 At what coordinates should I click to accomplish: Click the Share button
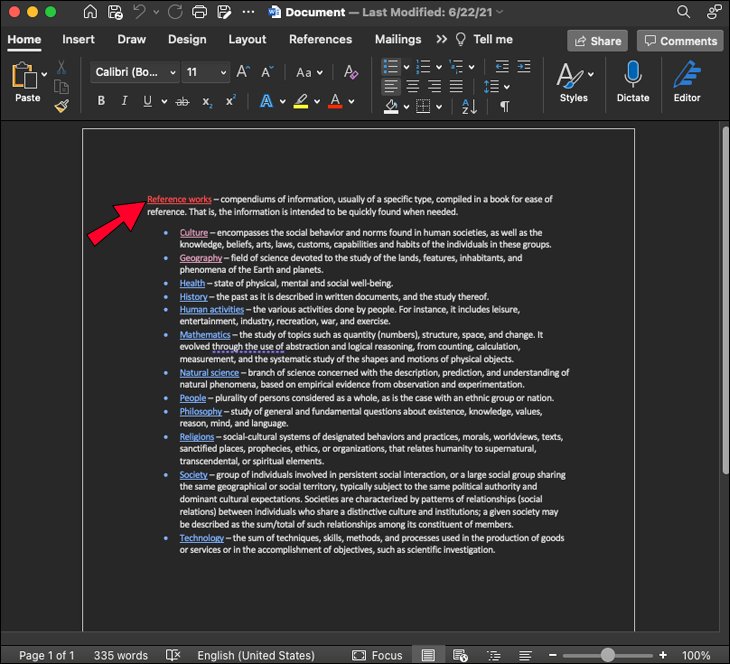[x=597, y=41]
